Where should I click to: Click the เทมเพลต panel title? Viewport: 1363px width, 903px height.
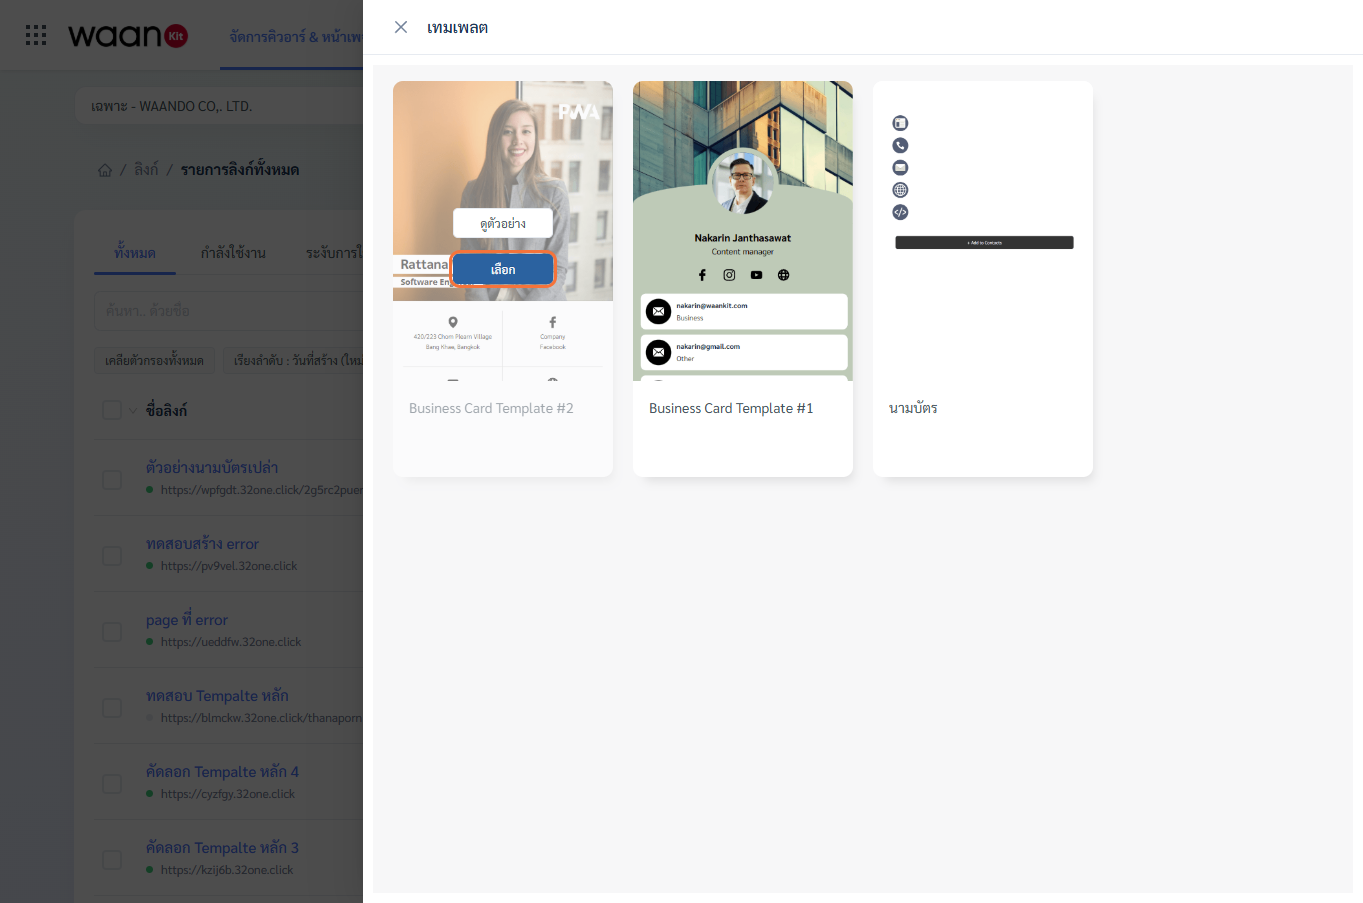pyautogui.click(x=457, y=28)
